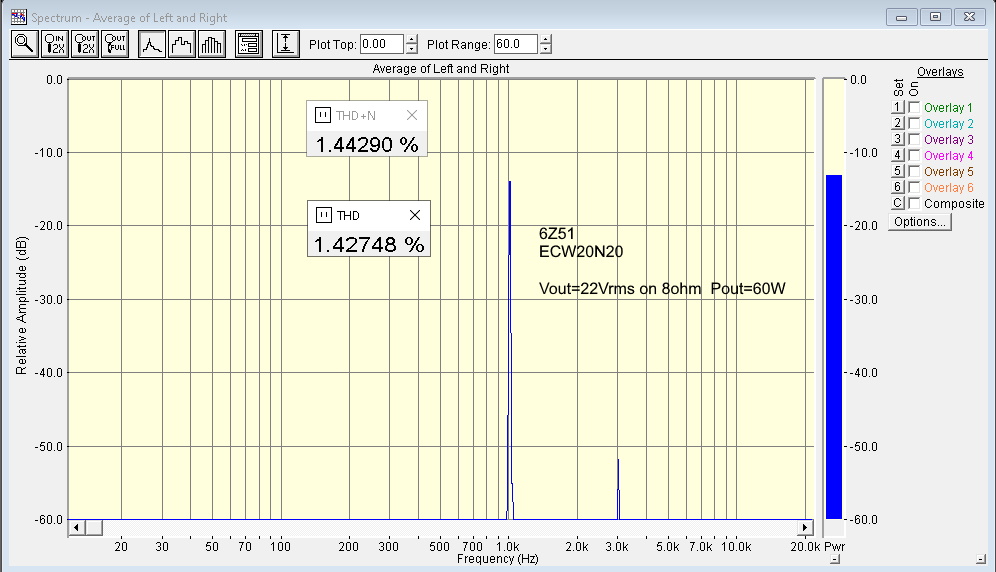This screenshot has height=572, width=996.
Task: Open the spectrum settings dialog icon
Action: 248,44
